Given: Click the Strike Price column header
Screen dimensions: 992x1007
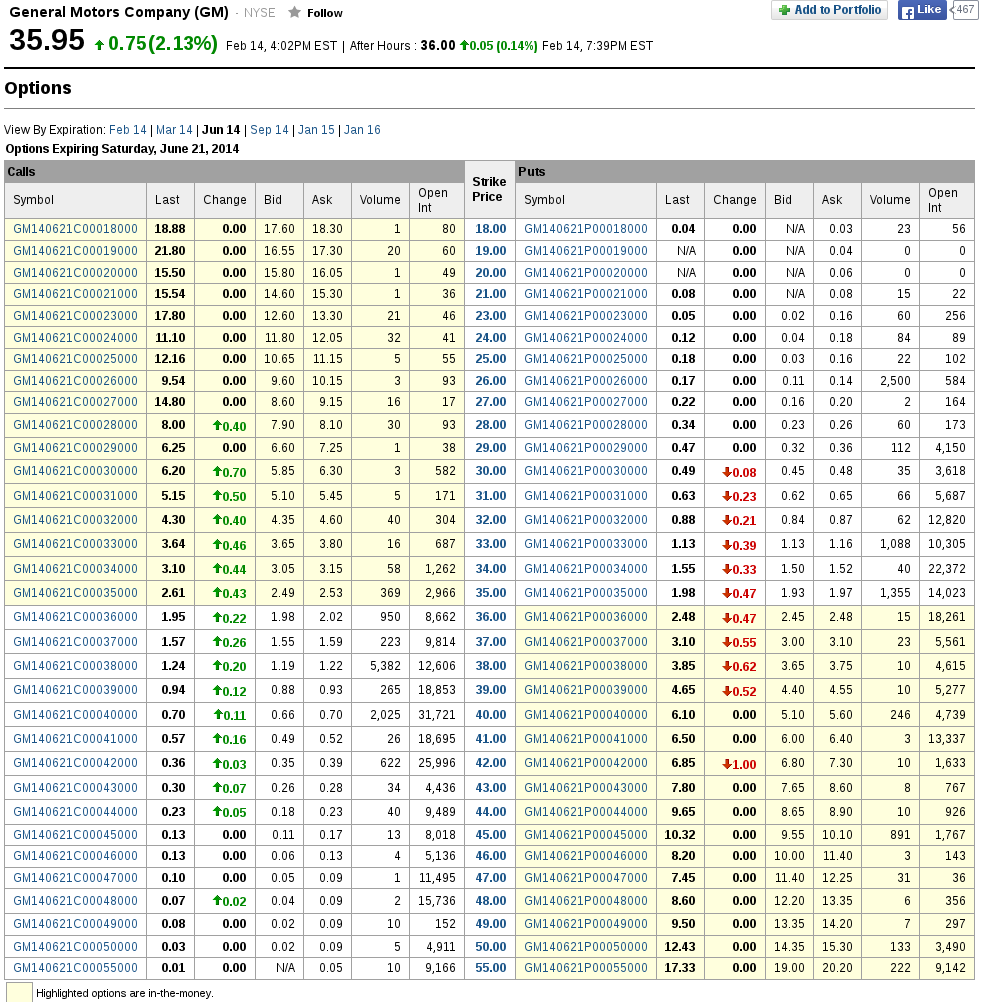Looking at the screenshot, I should click(489, 189).
